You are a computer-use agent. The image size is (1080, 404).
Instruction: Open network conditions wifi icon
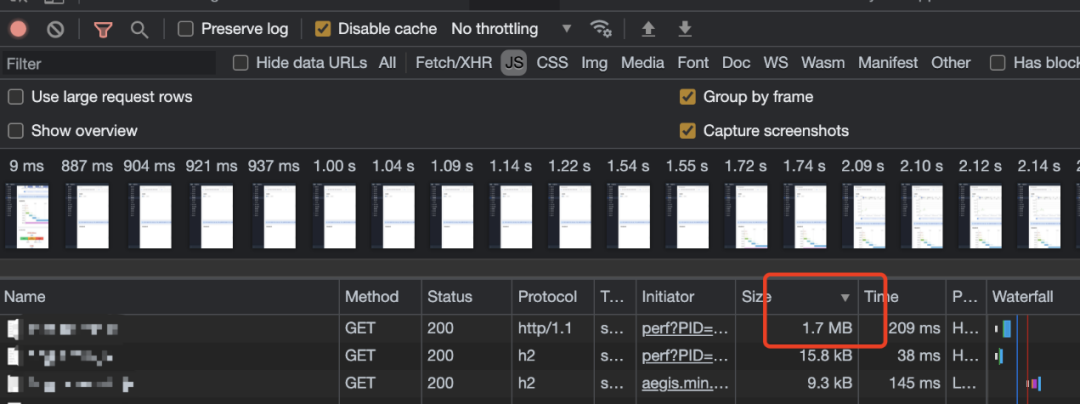pyautogui.click(x=601, y=29)
